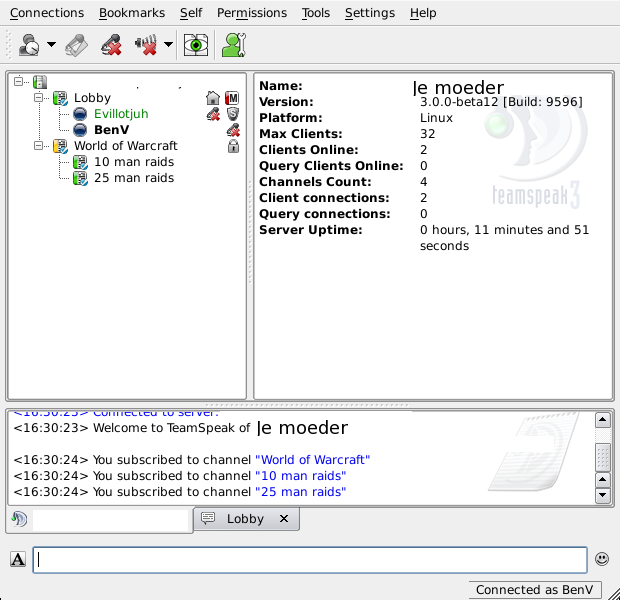Select the Lobby channel in the tree
This screenshot has width=620, height=600.
click(93, 98)
